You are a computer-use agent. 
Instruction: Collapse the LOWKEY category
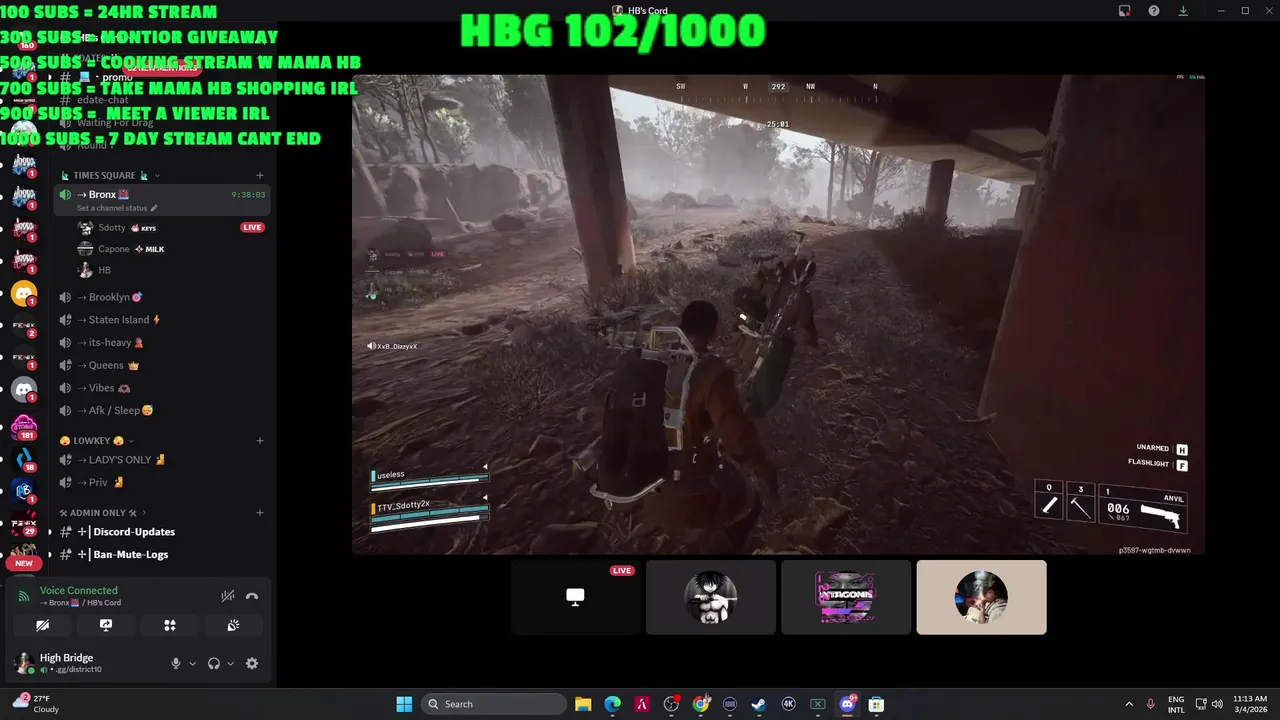click(97, 440)
